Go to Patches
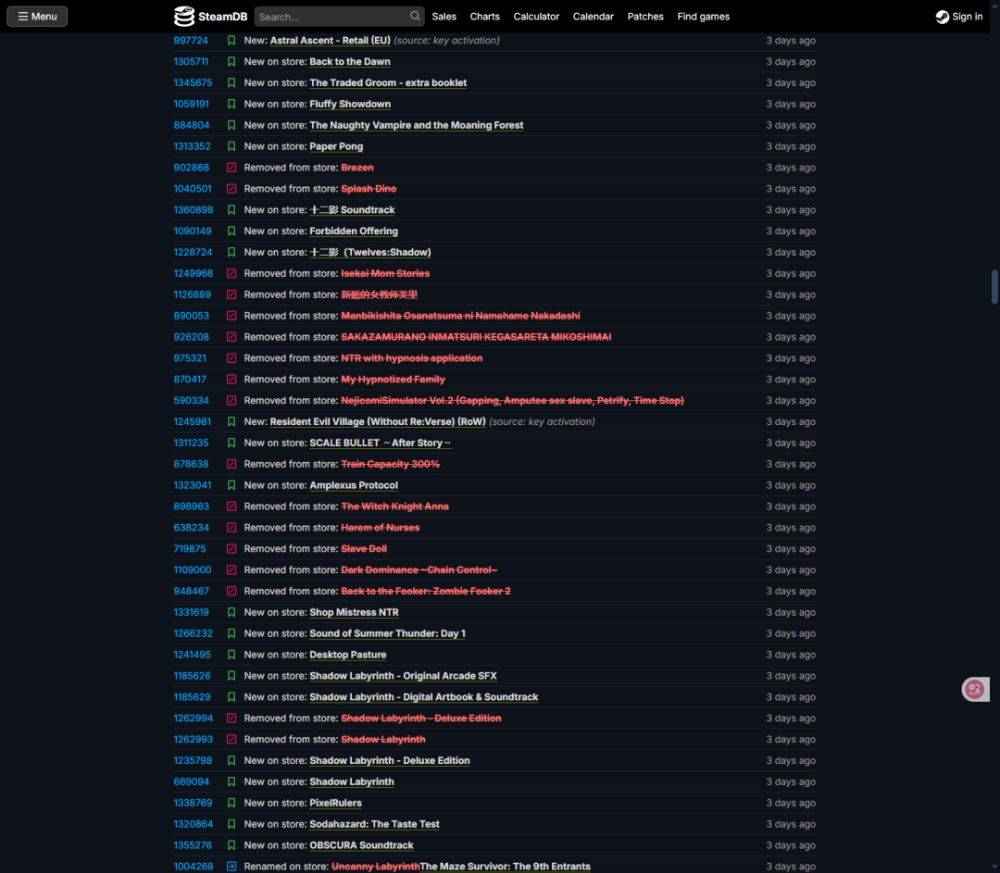This screenshot has height=873, width=1000. coord(645,17)
